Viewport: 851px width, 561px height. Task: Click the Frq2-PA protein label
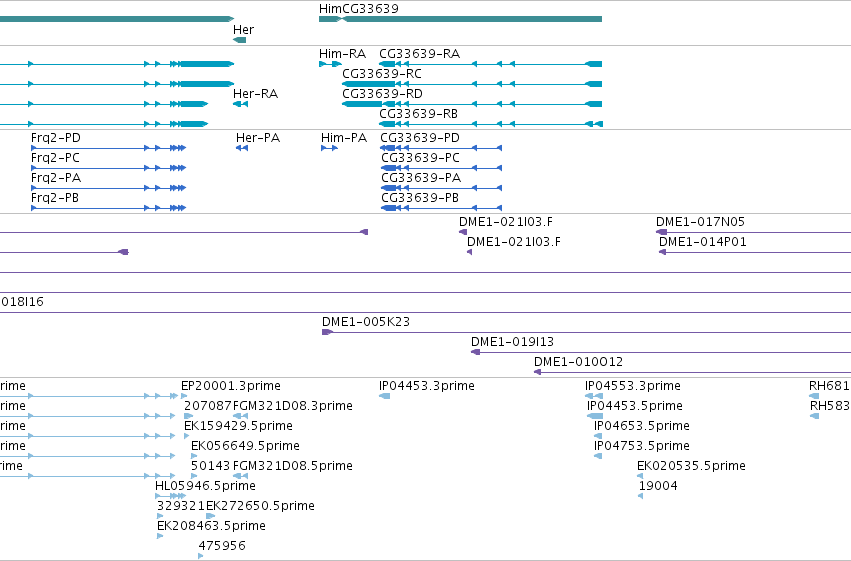click(x=56, y=178)
